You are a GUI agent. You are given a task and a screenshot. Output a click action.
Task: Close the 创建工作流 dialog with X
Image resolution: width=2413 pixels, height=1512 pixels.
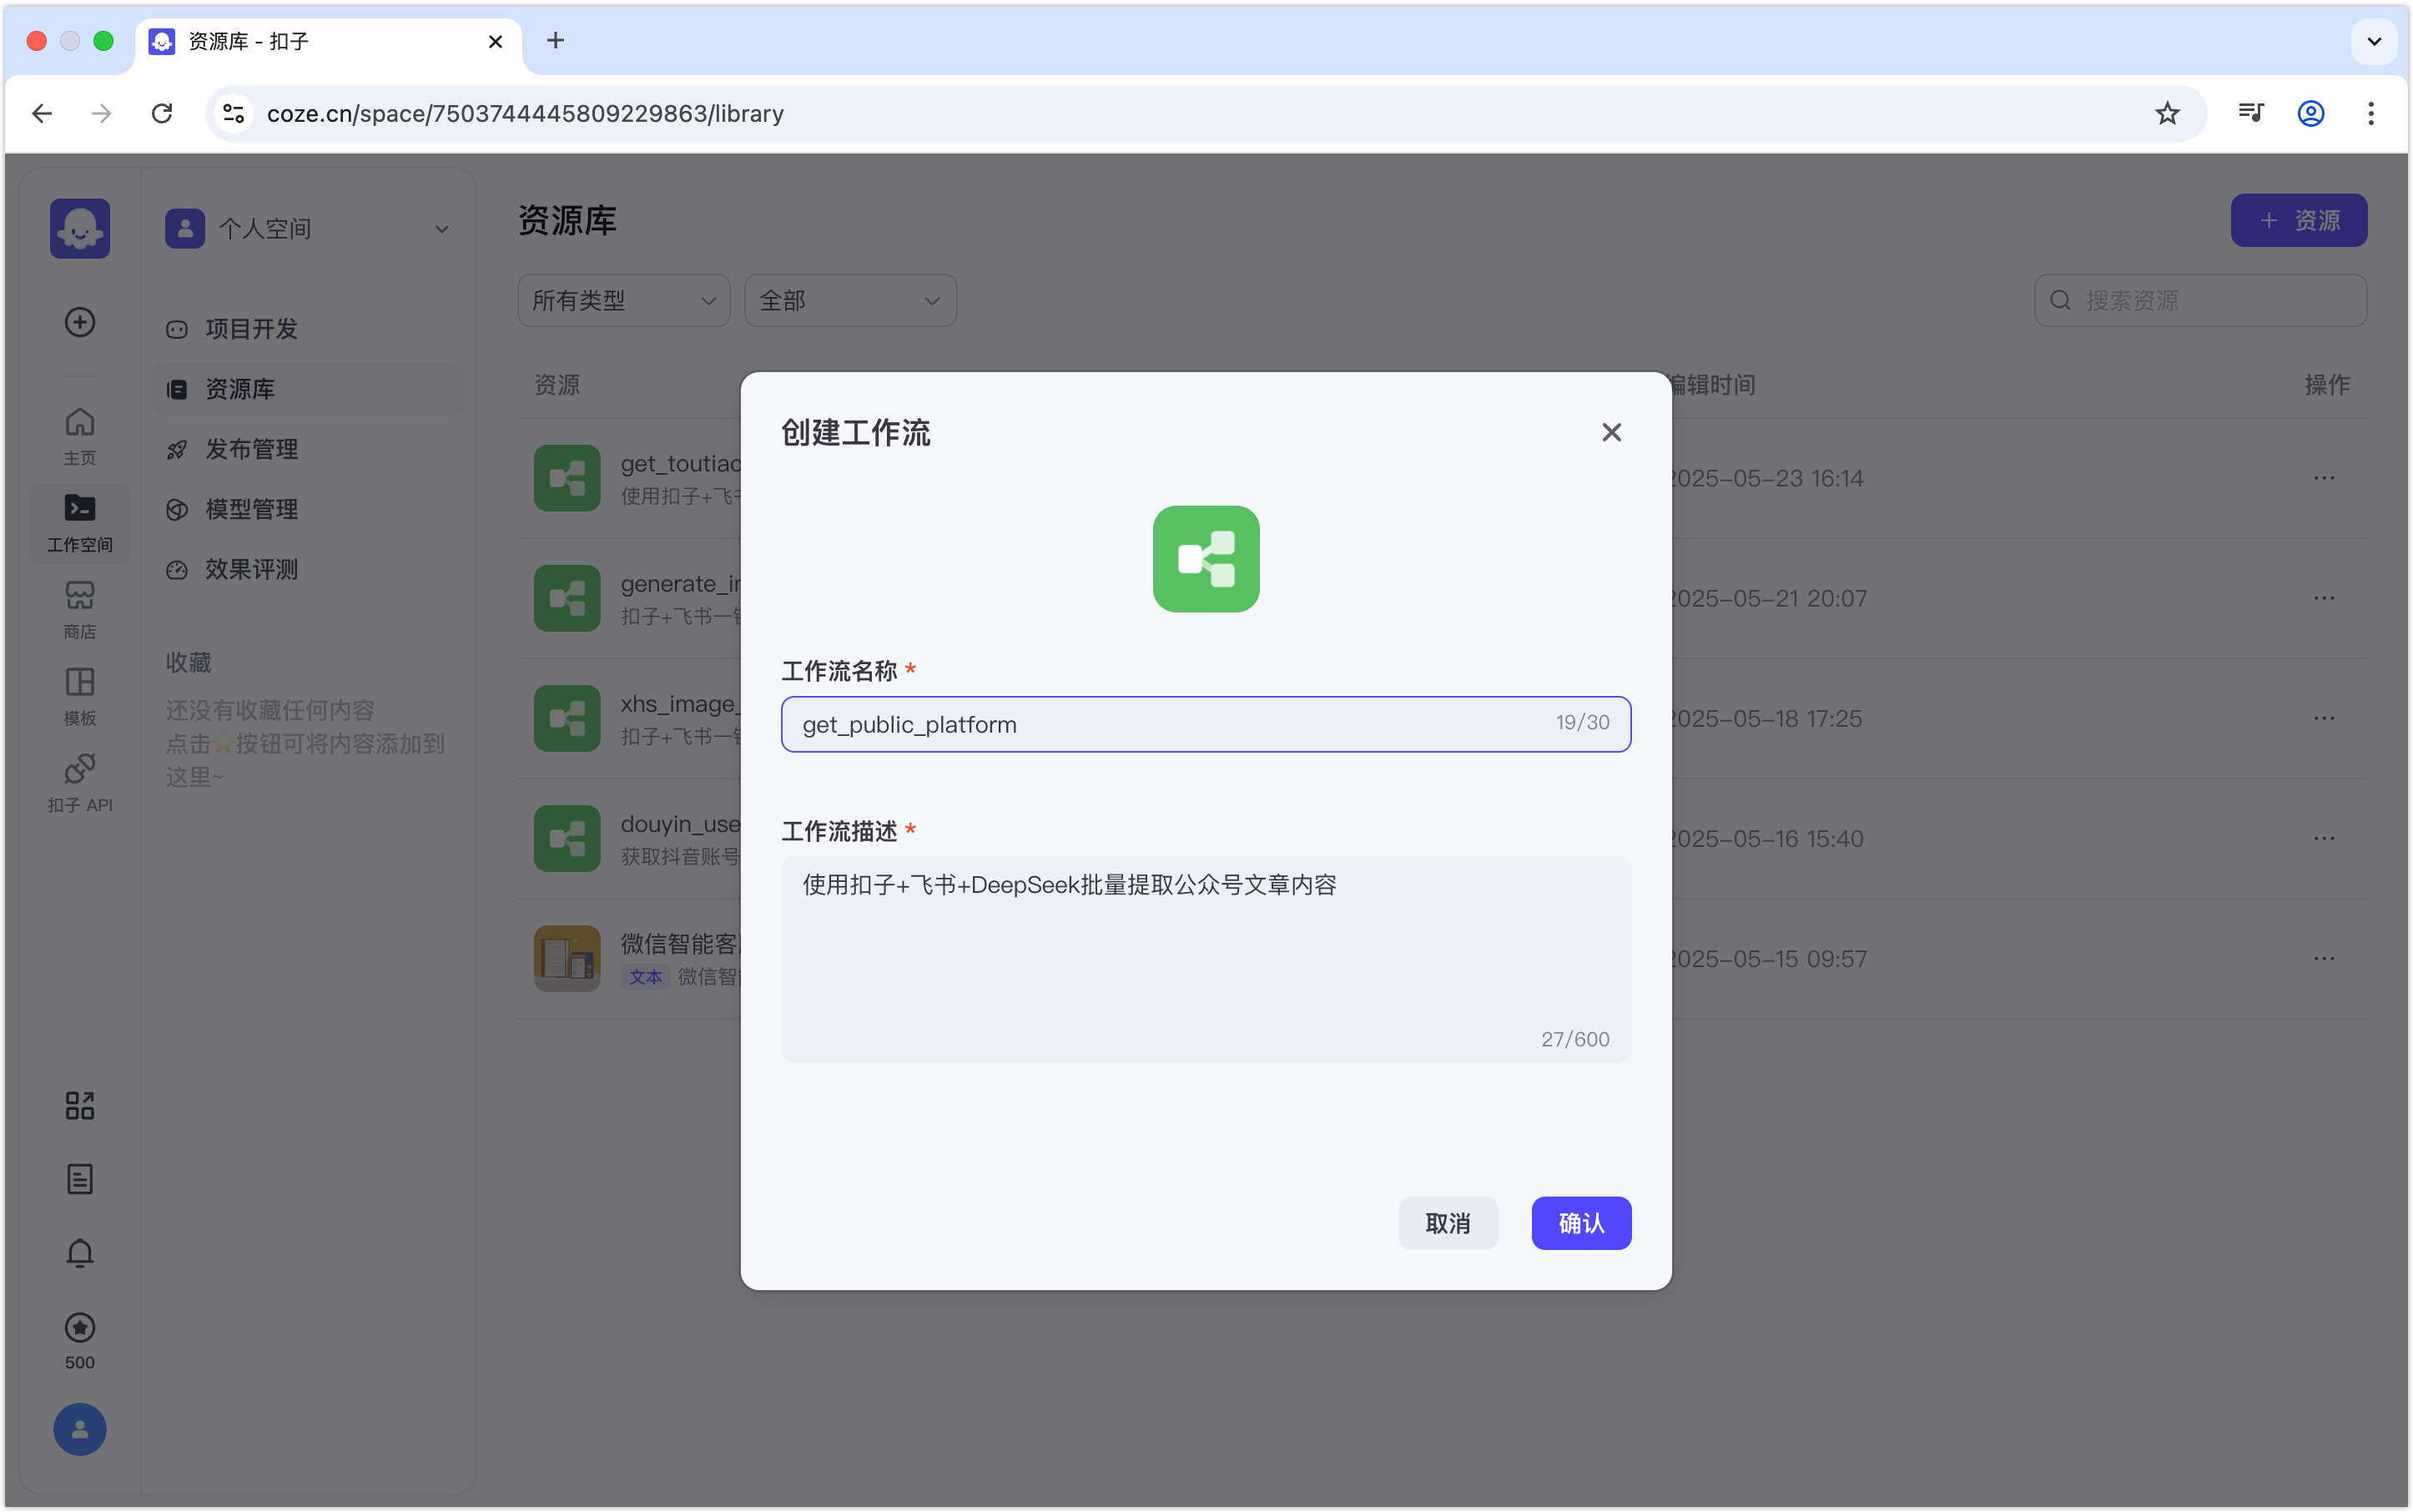click(1611, 432)
